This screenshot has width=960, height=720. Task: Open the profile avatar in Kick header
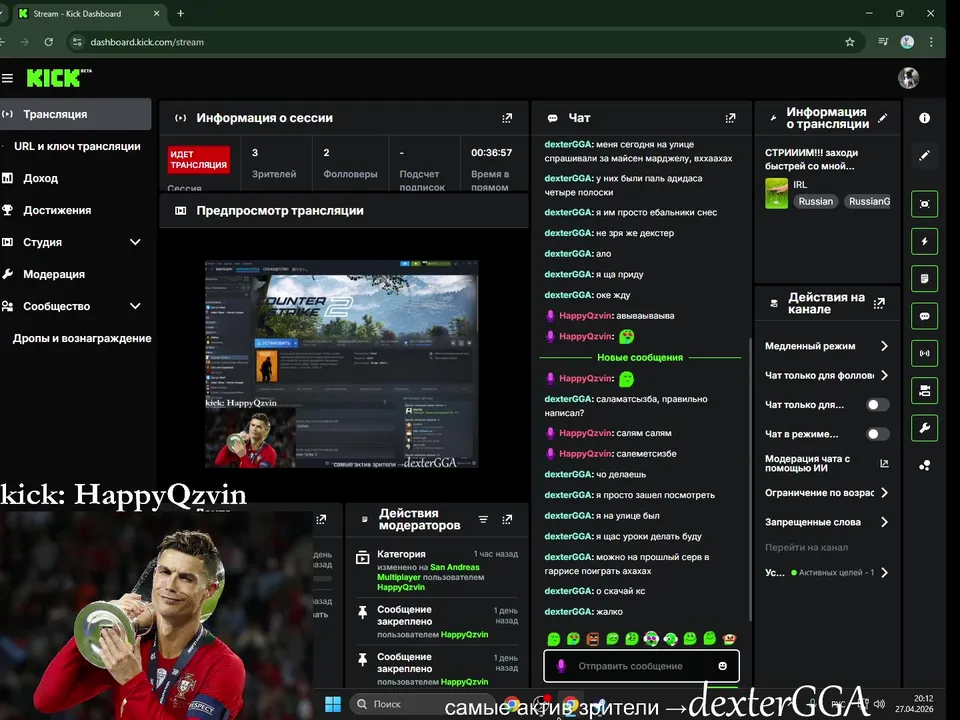(x=908, y=78)
